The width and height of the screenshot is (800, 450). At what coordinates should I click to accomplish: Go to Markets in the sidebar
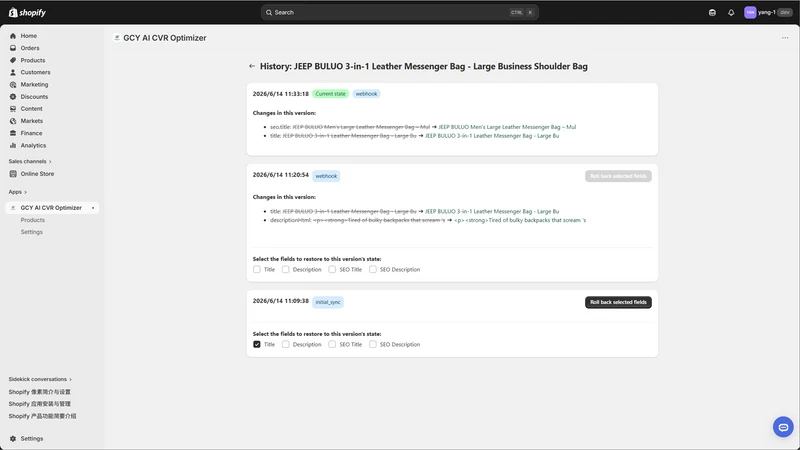point(32,121)
